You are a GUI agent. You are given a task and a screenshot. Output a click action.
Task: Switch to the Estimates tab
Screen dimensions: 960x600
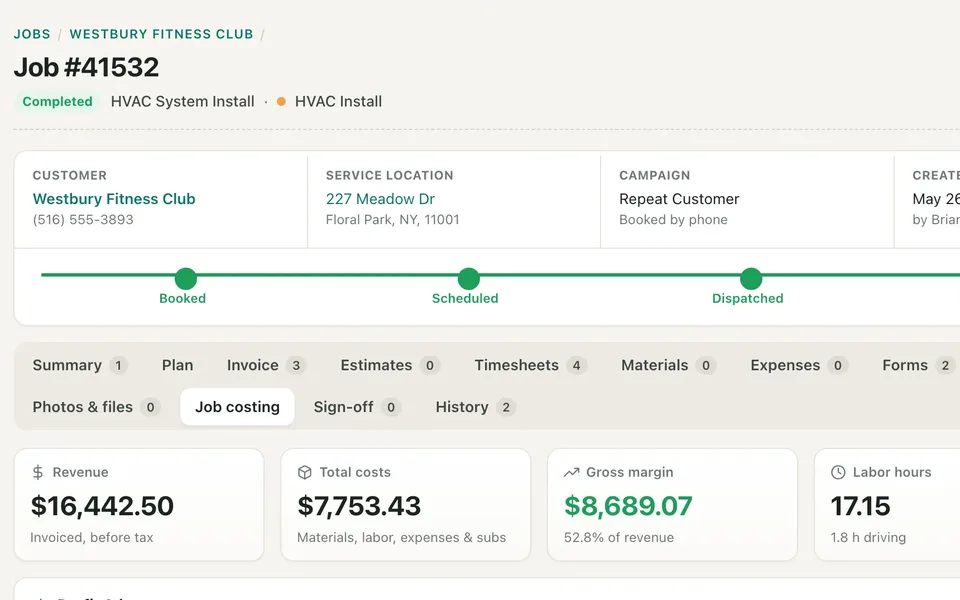tap(389, 366)
